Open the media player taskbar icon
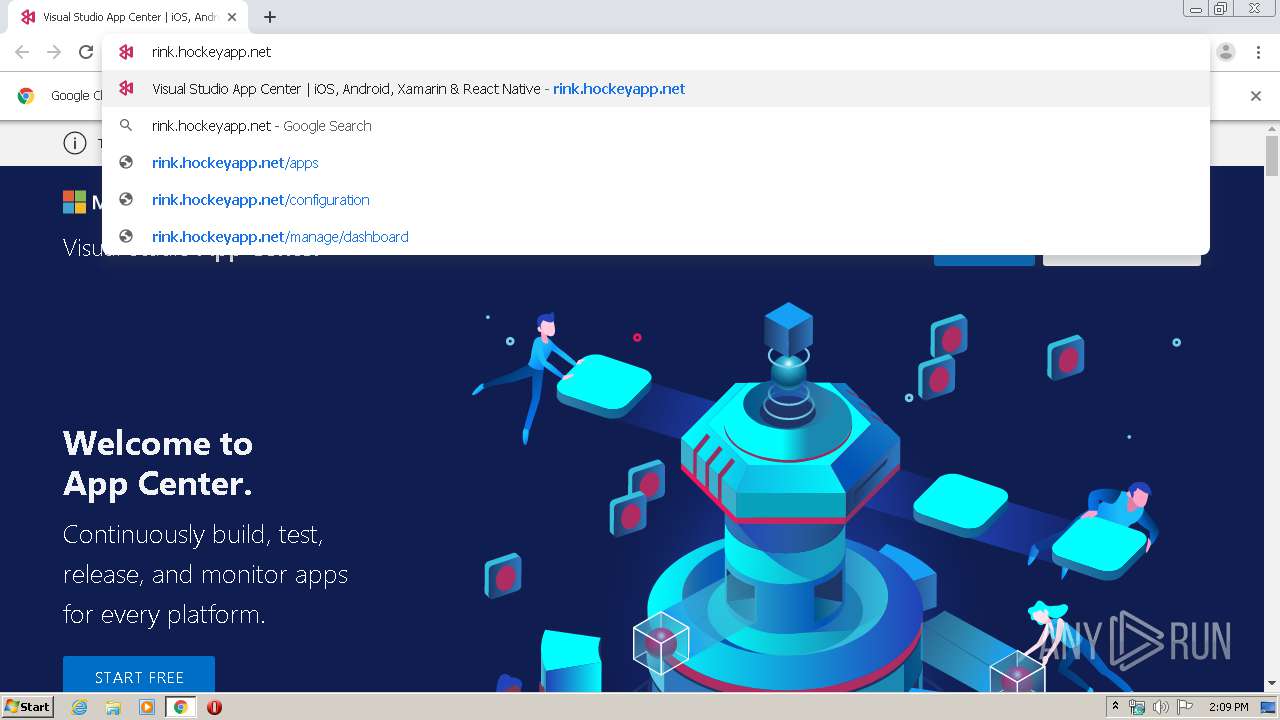The width and height of the screenshot is (1280, 720). click(147, 707)
